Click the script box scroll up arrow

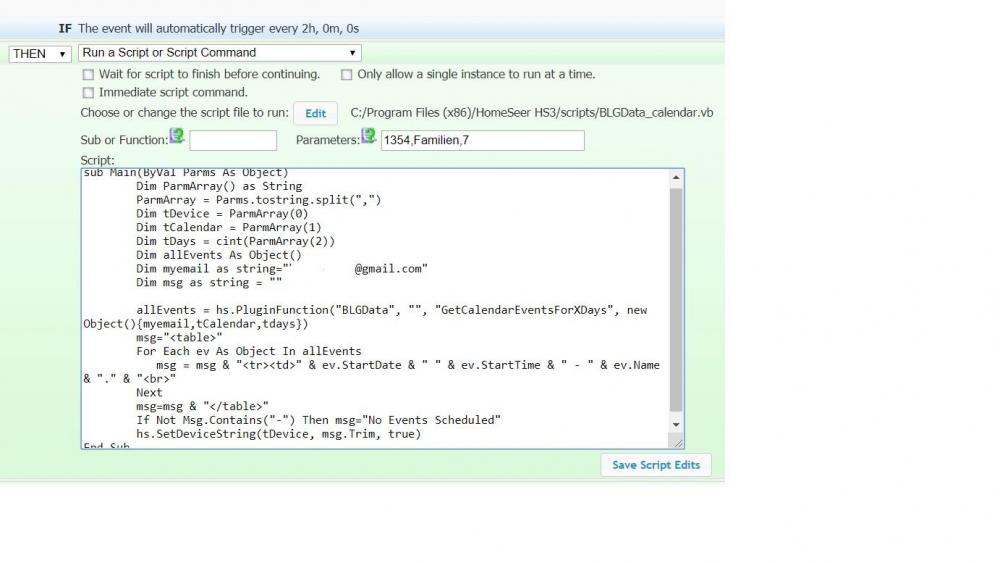point(677,178)
